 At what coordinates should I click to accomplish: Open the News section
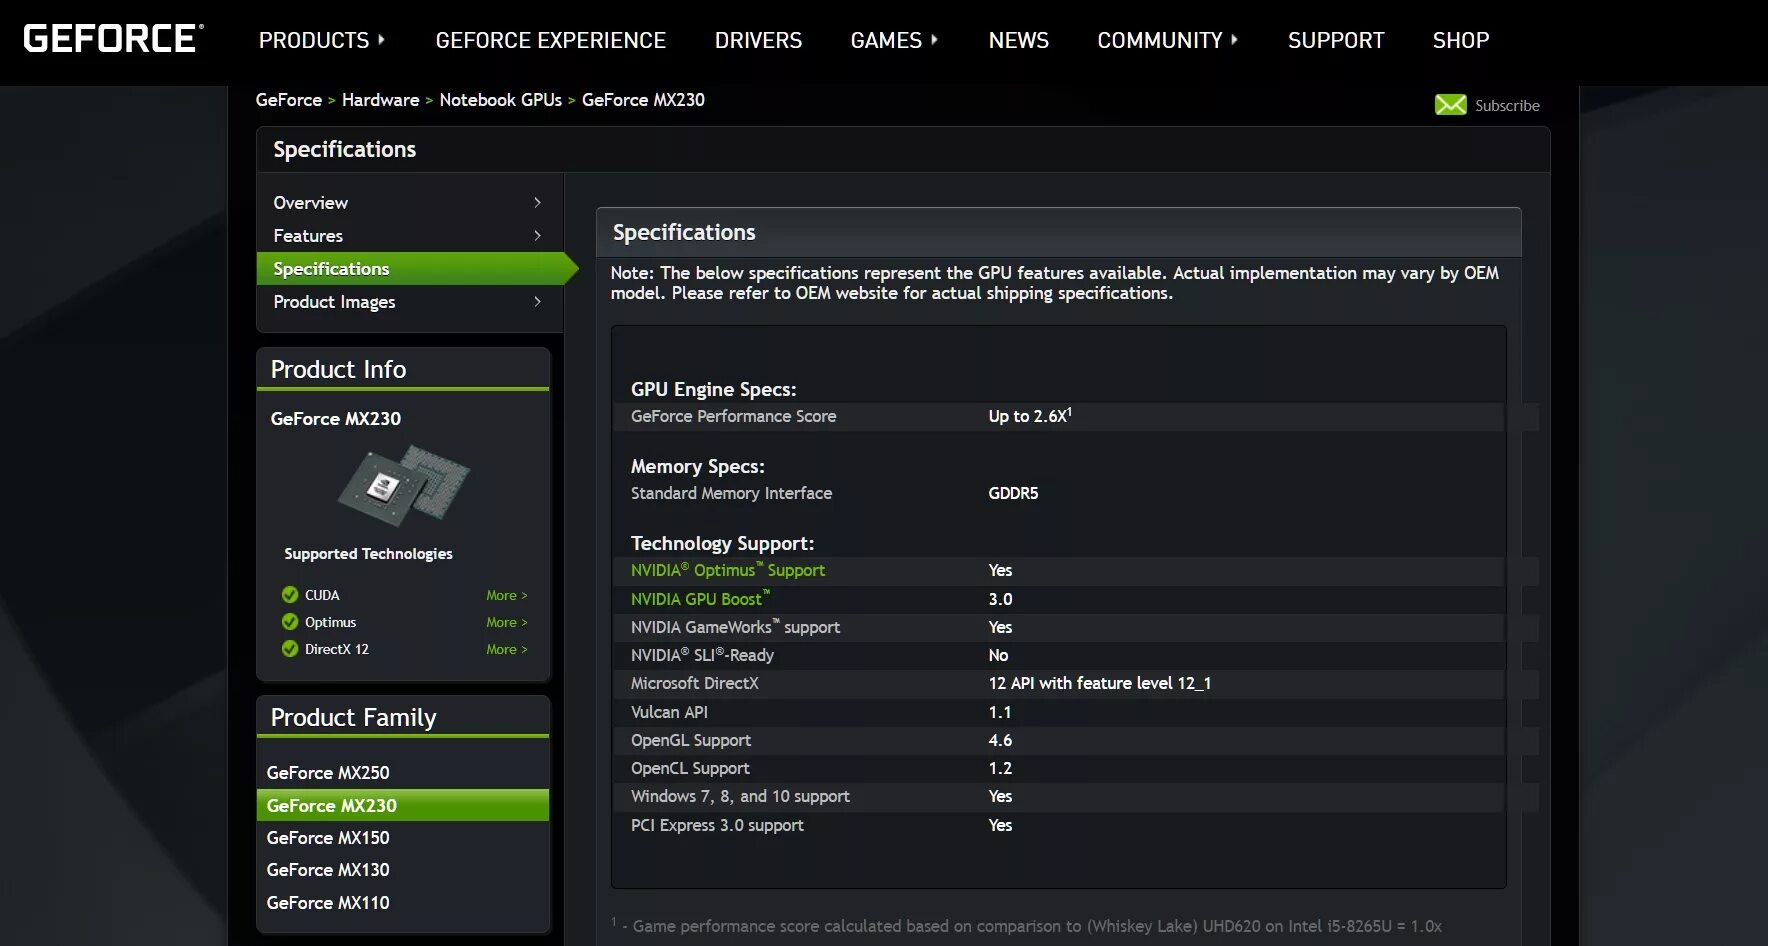coord(1018,40)
